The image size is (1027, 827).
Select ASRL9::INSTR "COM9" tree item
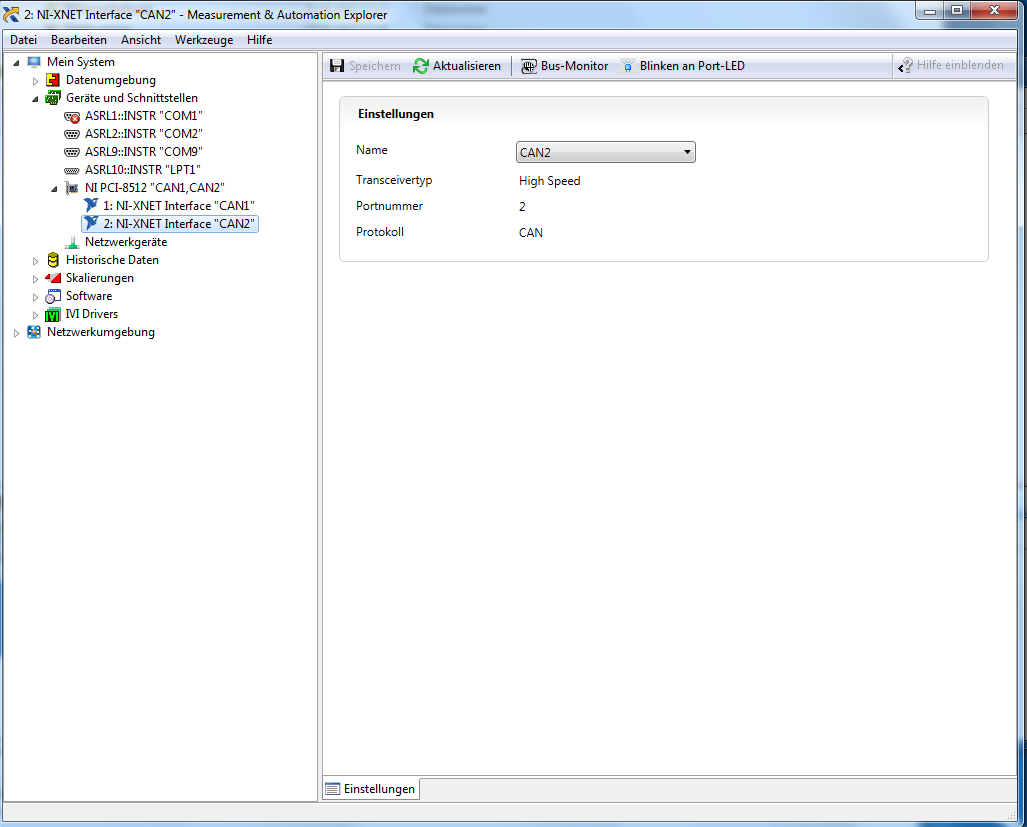[143, 152]
